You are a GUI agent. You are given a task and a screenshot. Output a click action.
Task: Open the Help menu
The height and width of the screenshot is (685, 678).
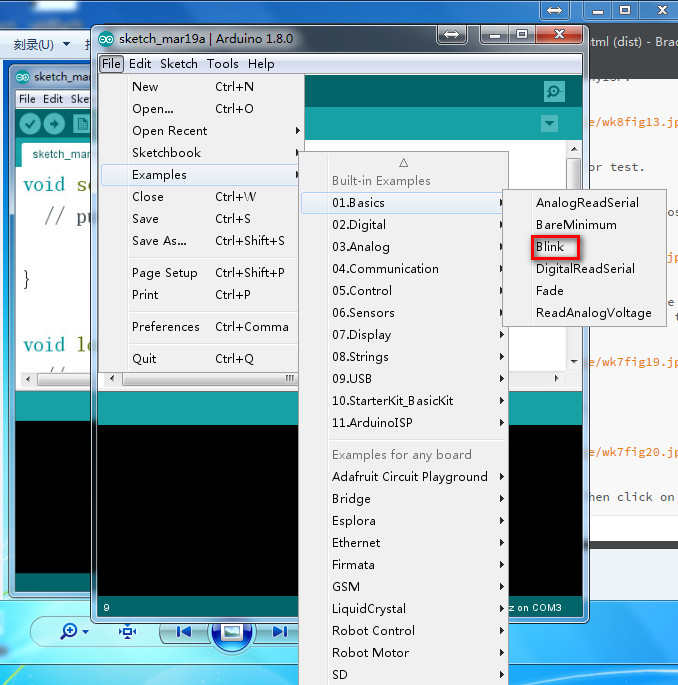click(x=261, y=64)
